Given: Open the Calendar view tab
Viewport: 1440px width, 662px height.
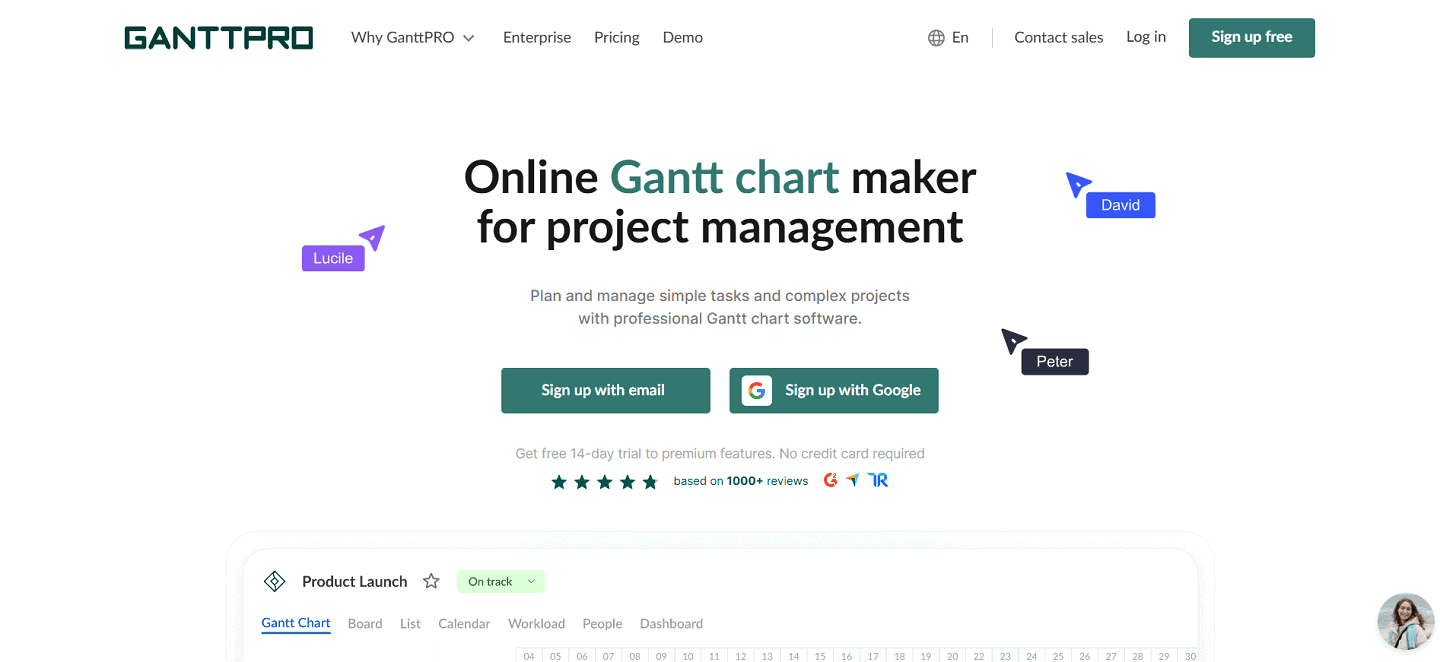Looking at the screenshot, I should pos(464,623).
